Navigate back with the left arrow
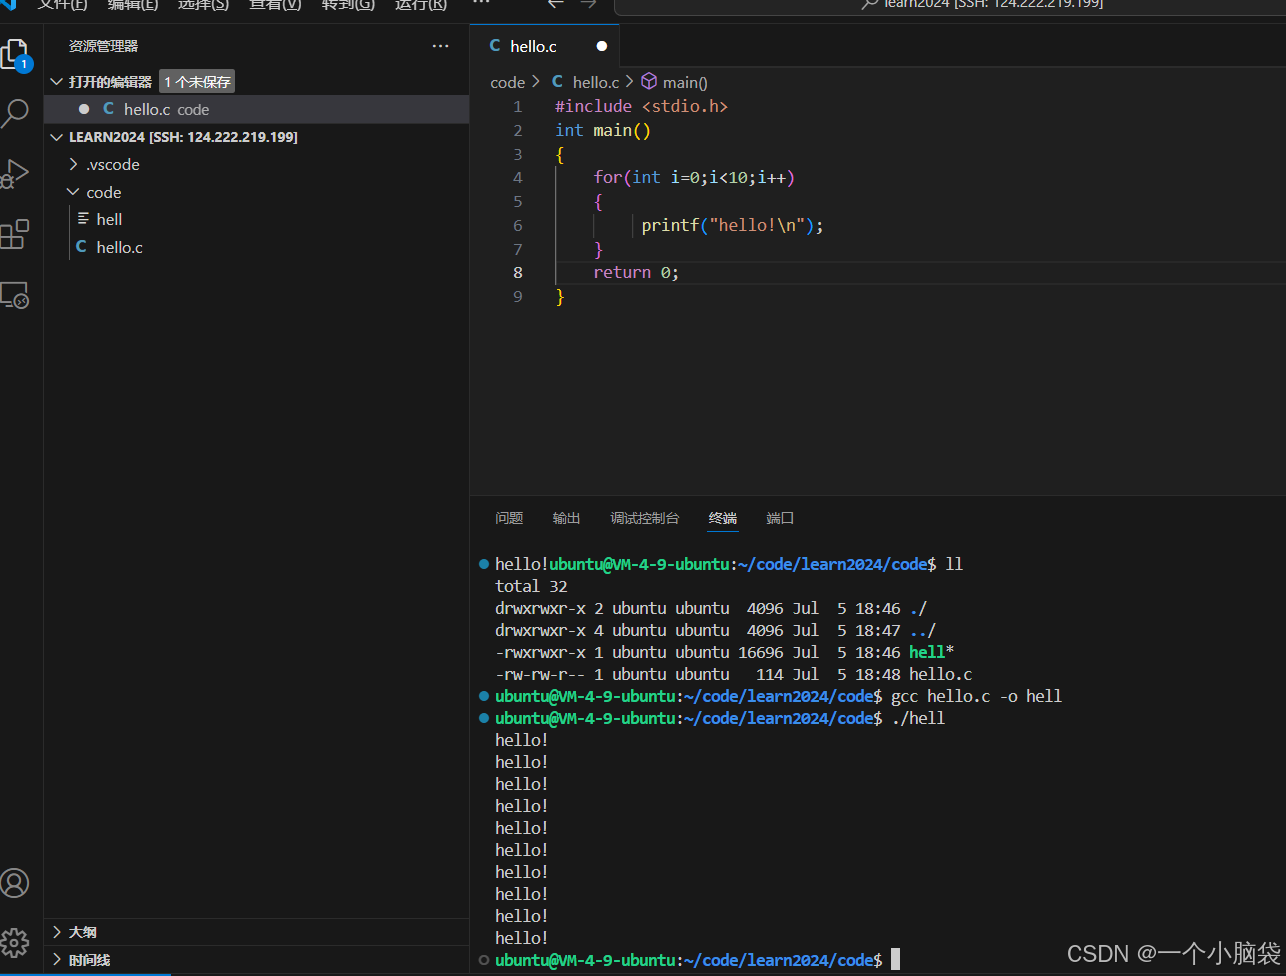The height and width of the screenshot is (976, 1286). pos(556,4)
